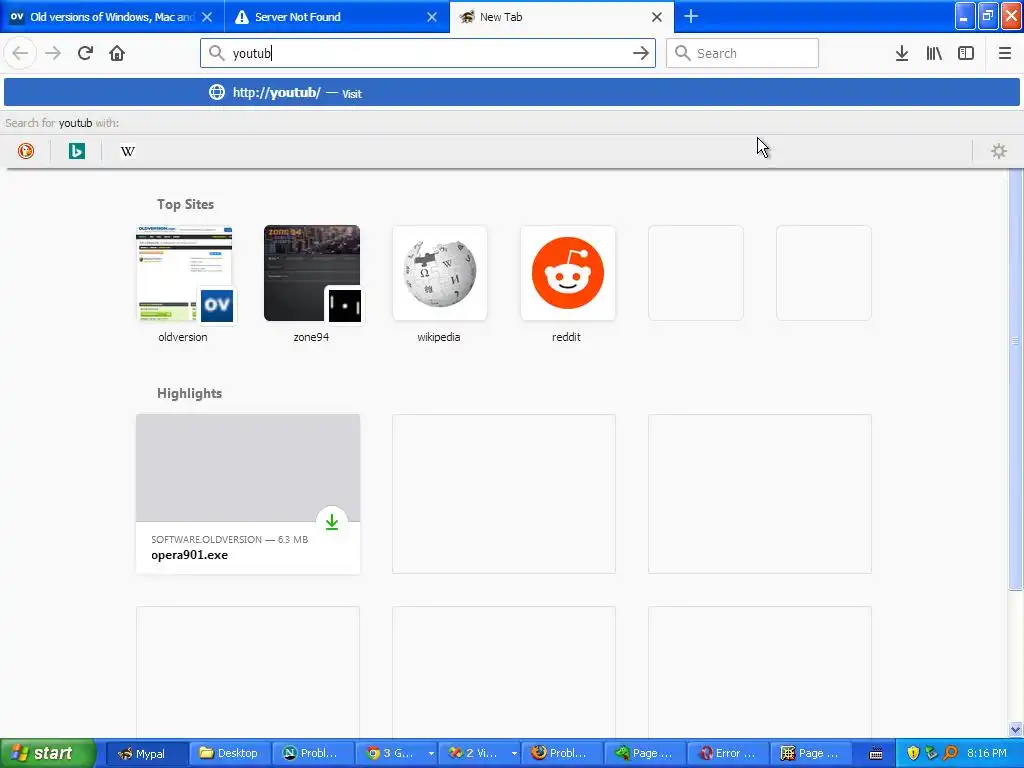
Task: Click the address bar containing youtub
Action: coord(428,53)
